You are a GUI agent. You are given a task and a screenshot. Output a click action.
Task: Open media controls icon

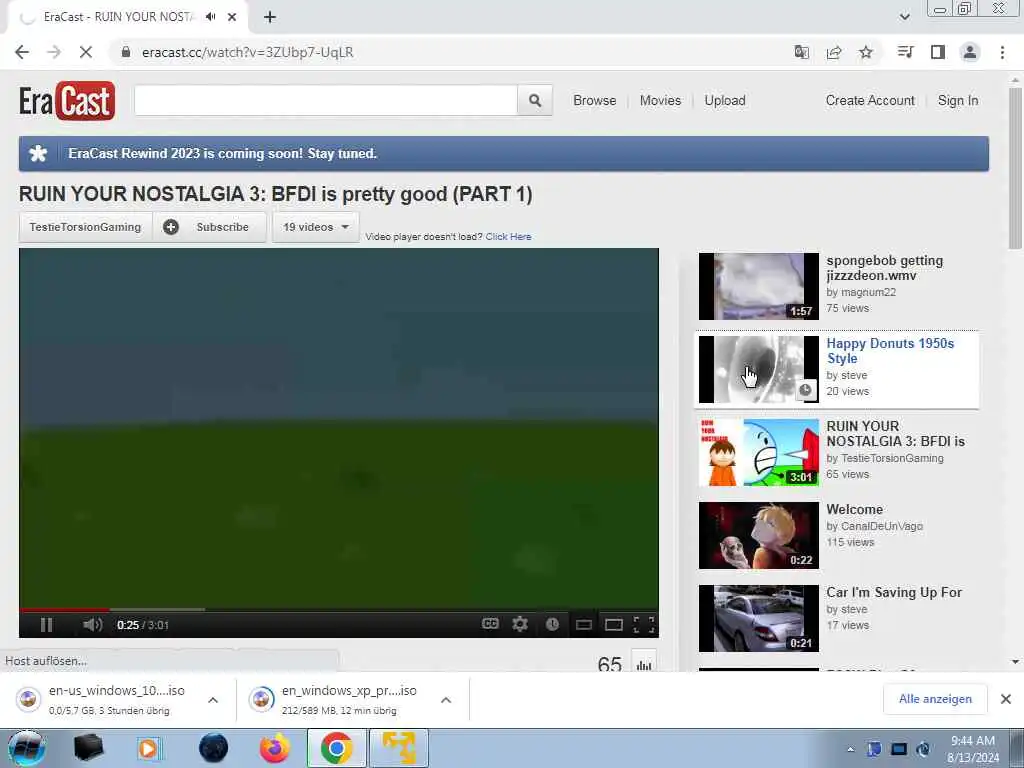click(x=905, y=52)
